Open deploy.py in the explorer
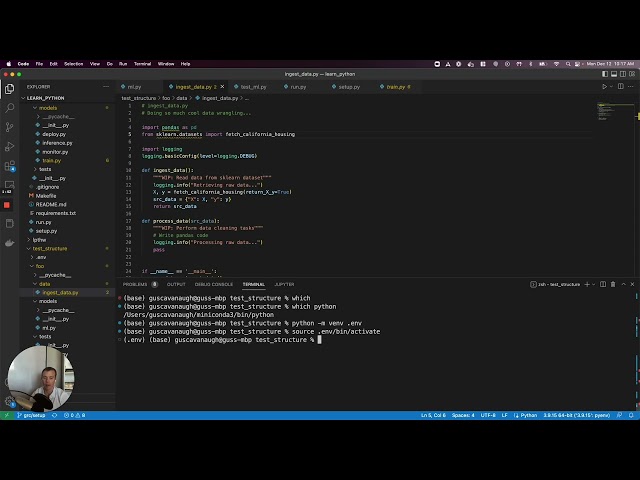Screen dimensions: 640x480 [54, 134]
